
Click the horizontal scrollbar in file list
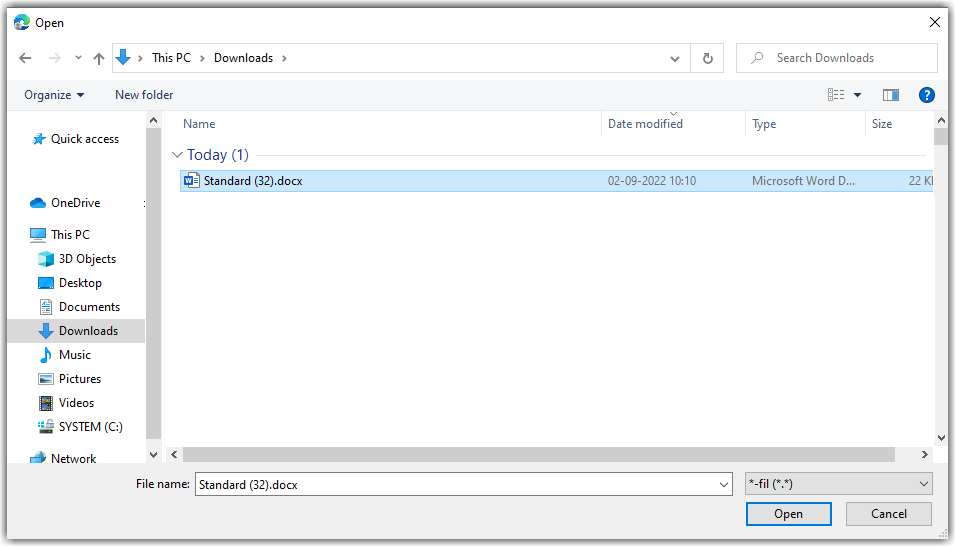coord(539,454)
